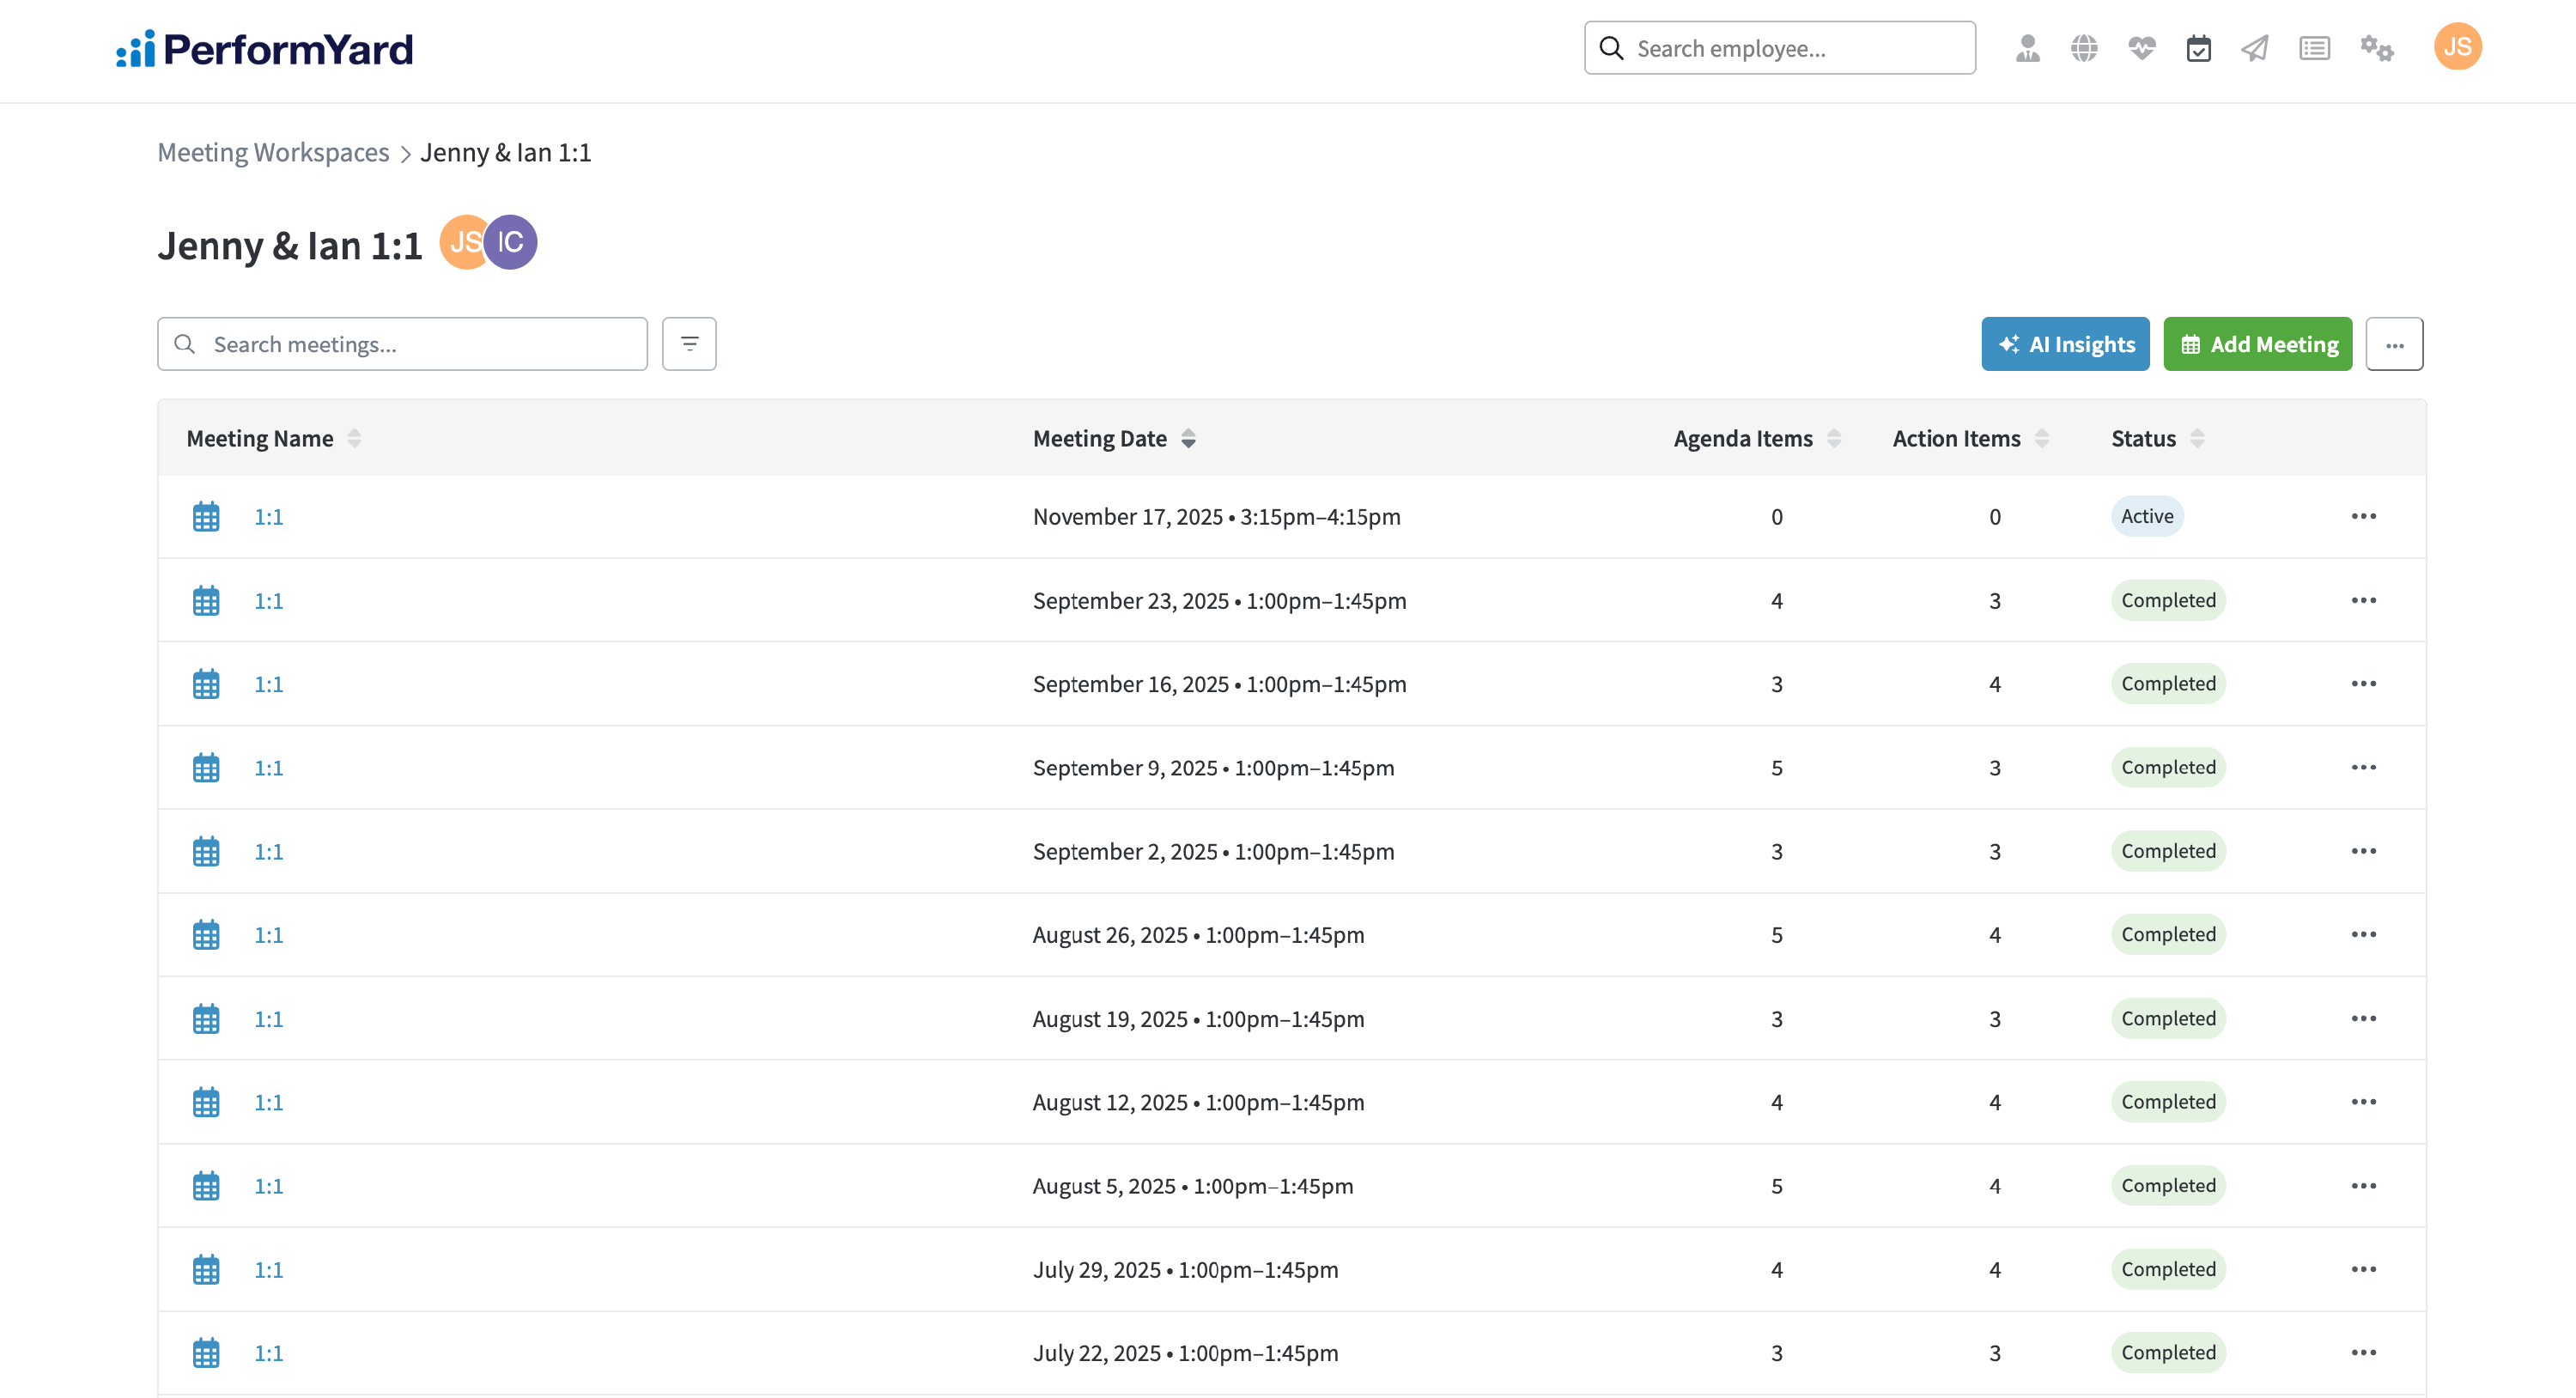Click the person icon in the top navigation

point(2027,48)
